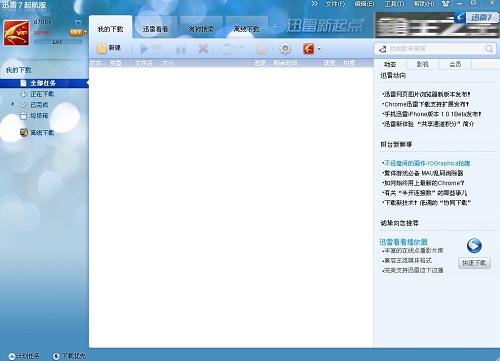
Task: Click the pause icon in toolbar
Action: tap(181, 50)
